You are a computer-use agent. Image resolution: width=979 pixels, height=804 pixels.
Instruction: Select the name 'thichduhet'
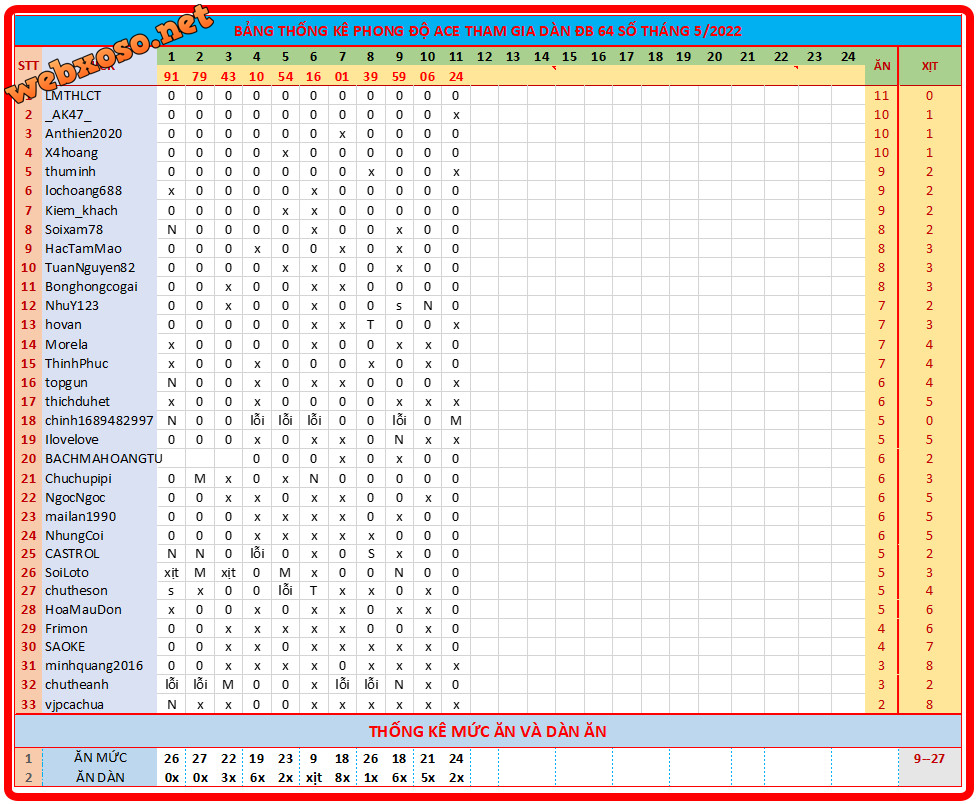[77, 401]
